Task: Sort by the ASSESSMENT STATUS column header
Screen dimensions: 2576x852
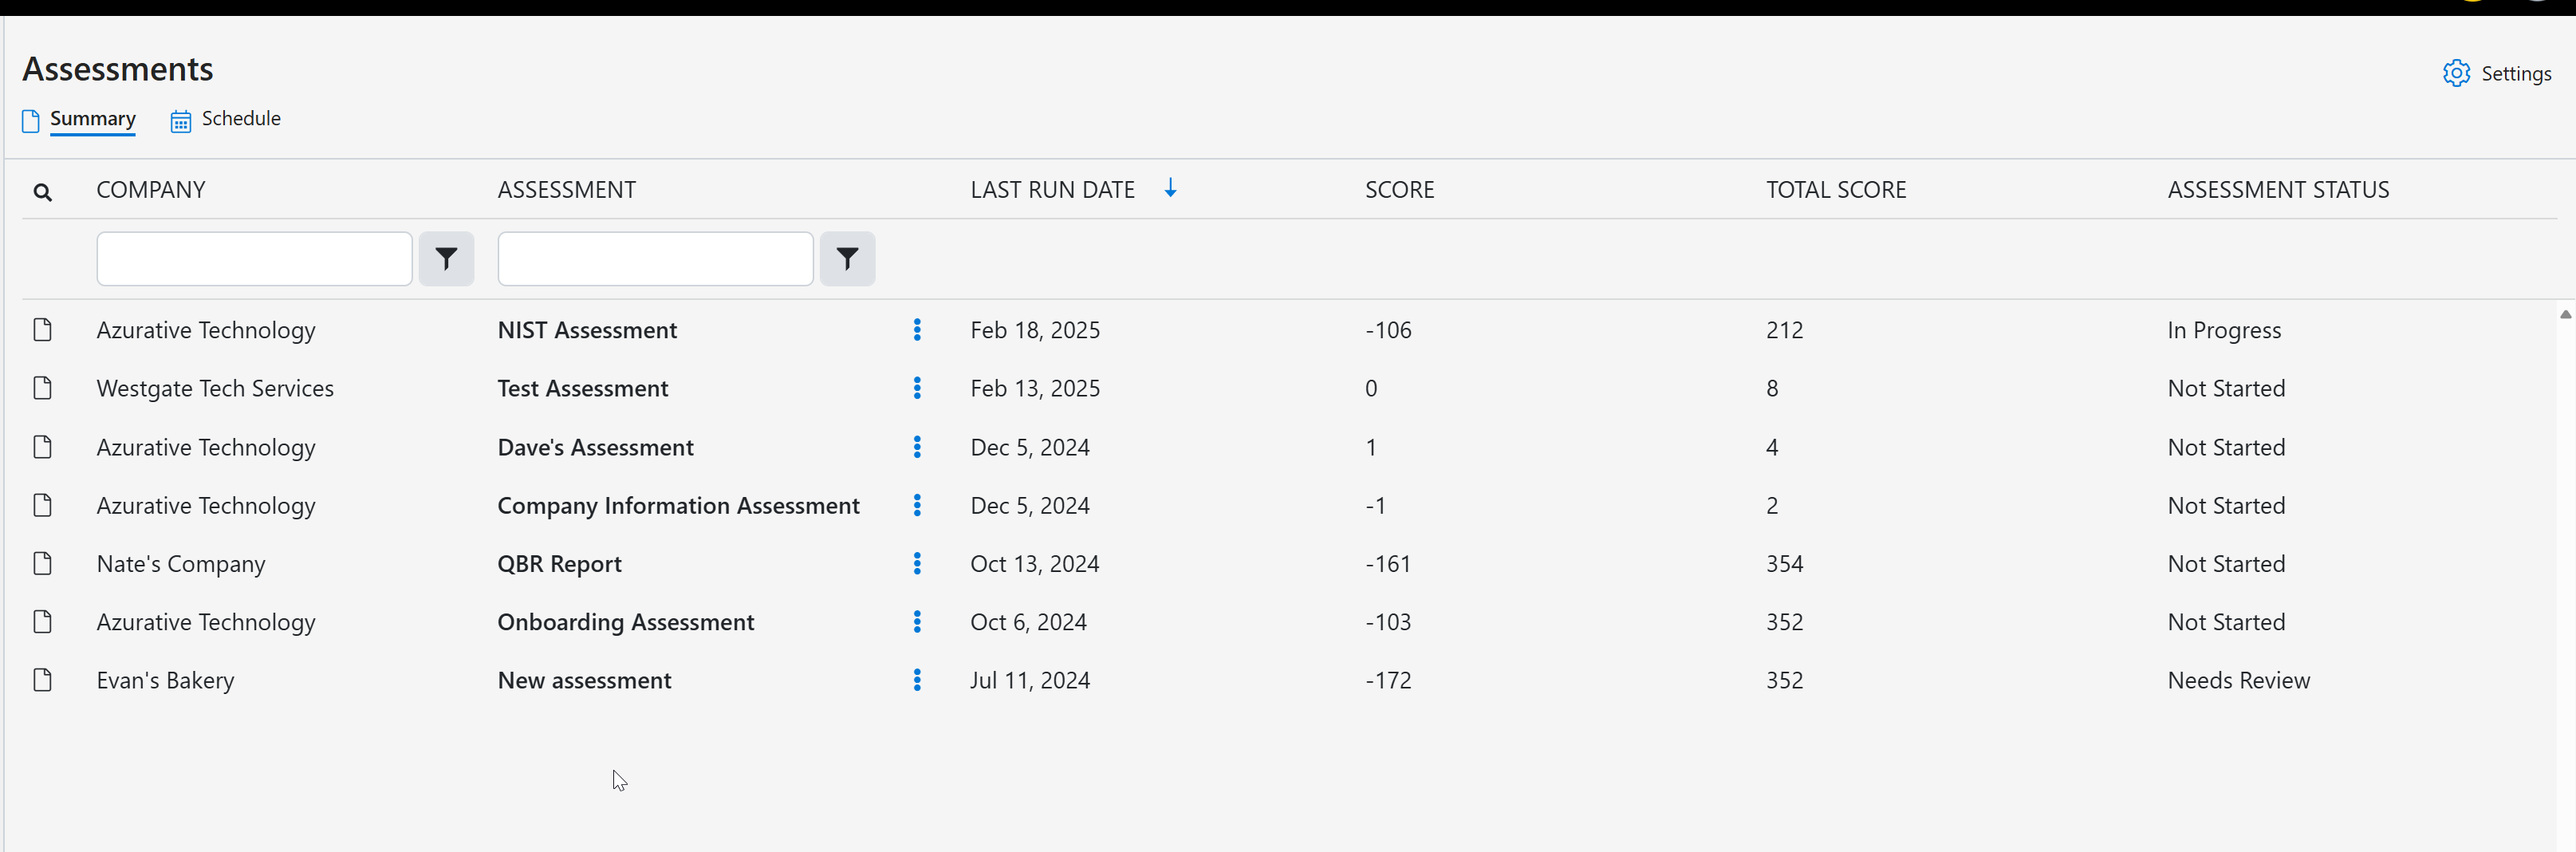Action: point(2278,189)
